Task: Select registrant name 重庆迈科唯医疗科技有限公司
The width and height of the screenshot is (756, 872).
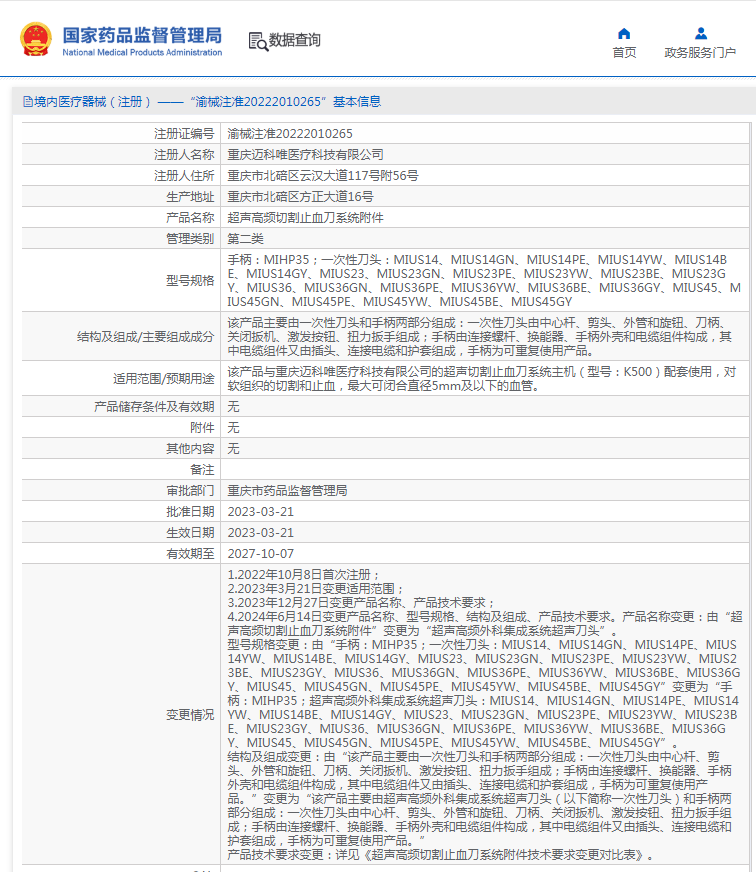Action: (x=305, y=155)
